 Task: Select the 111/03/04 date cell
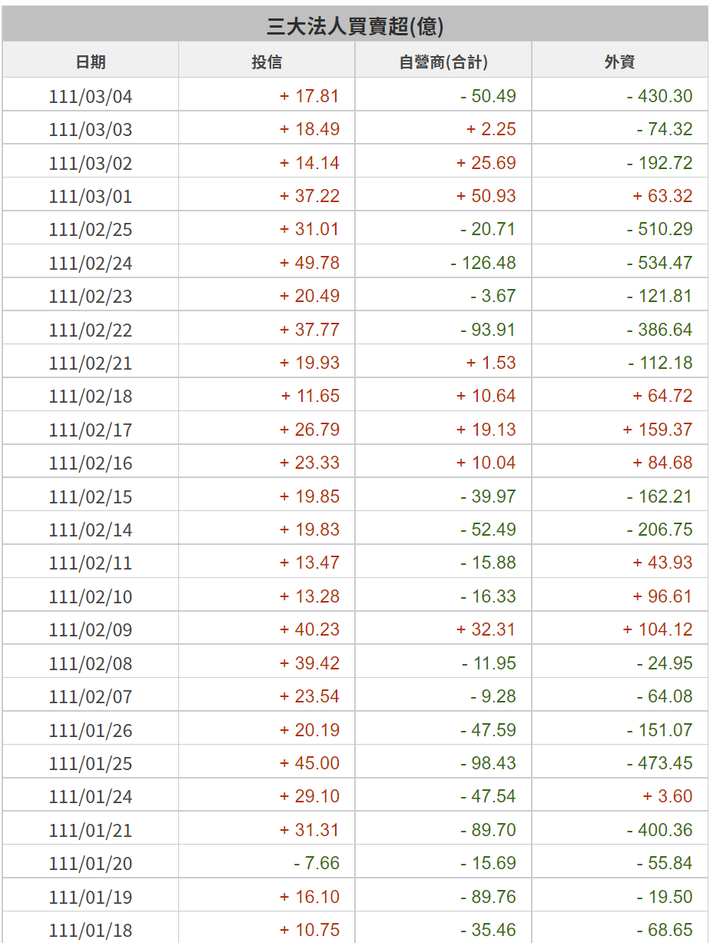tap(90, 96)
